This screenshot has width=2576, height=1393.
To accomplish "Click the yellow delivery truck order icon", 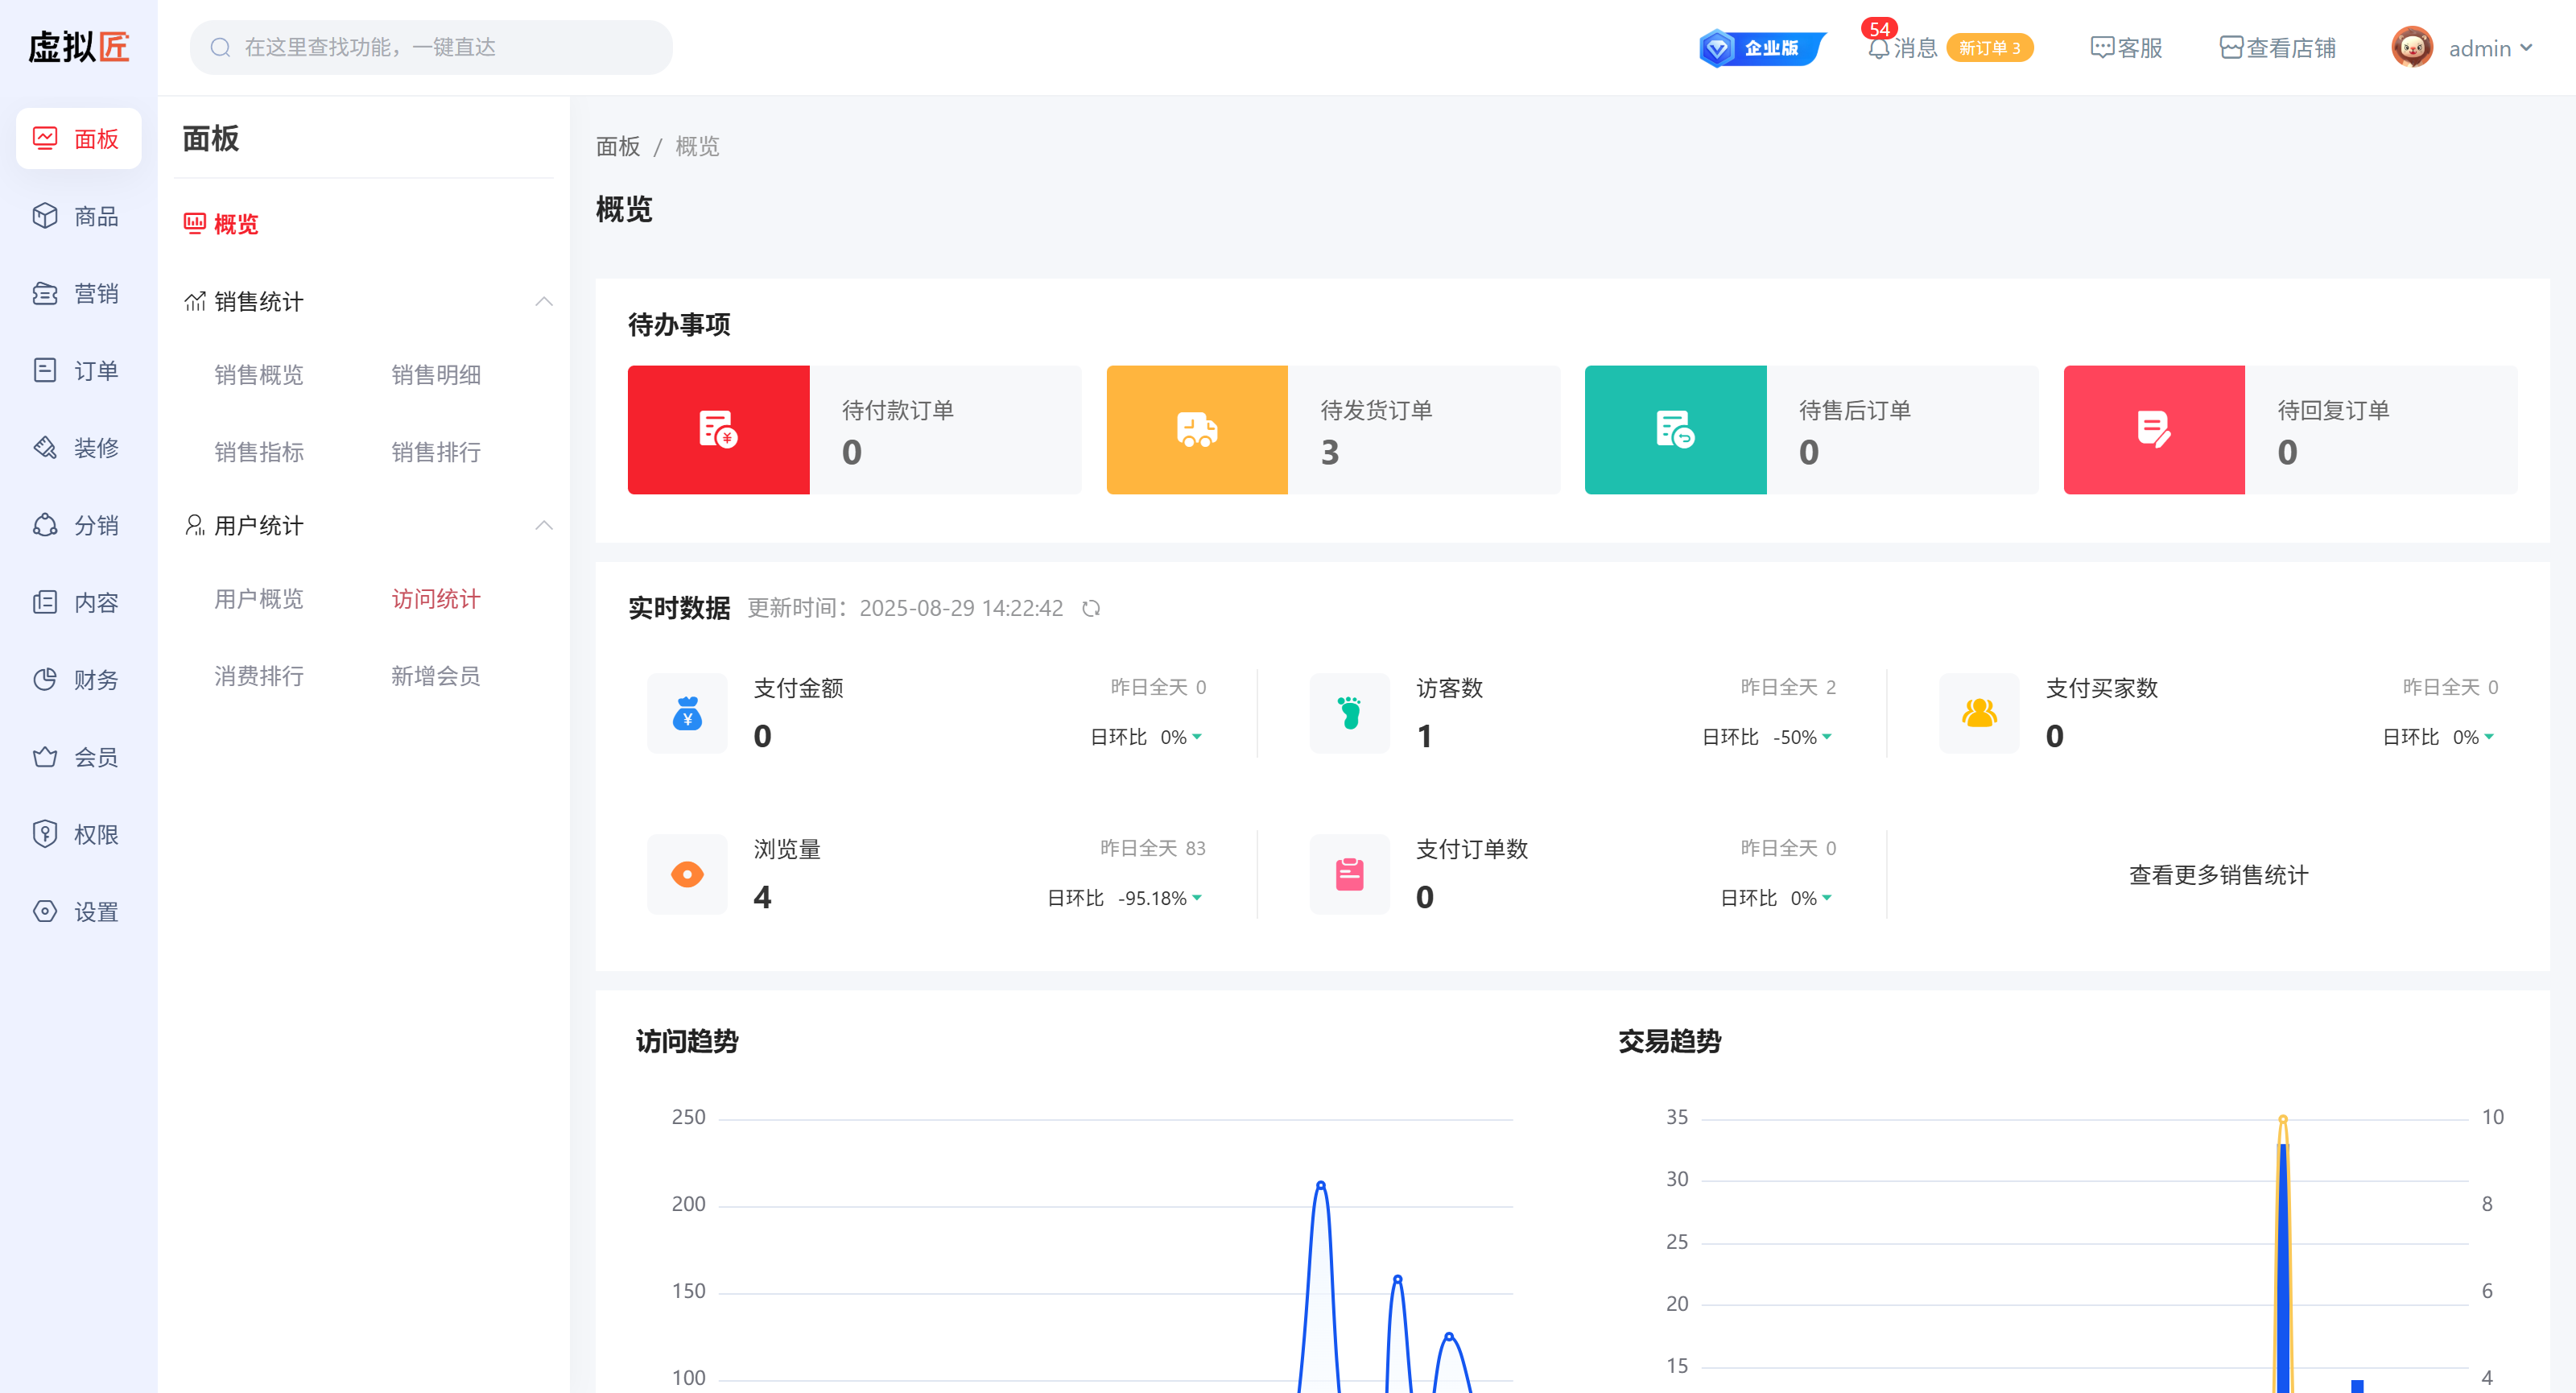I will pyautogui.click(x=1196, y=429).
